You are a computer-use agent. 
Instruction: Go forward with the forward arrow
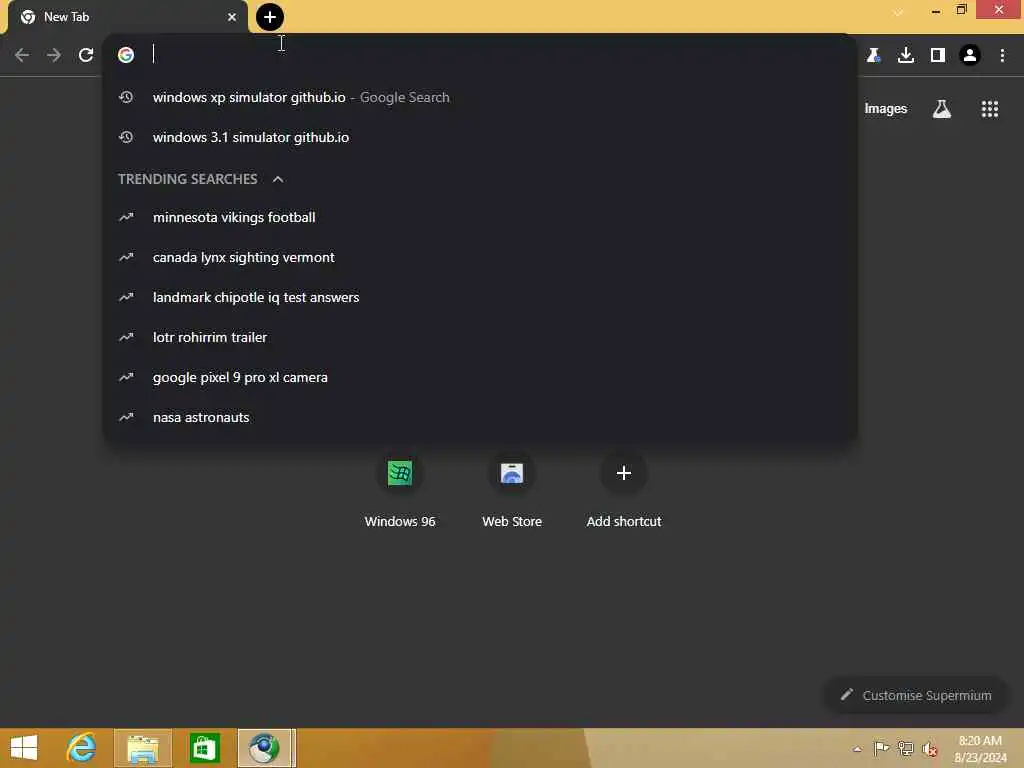tap(54, 55)
